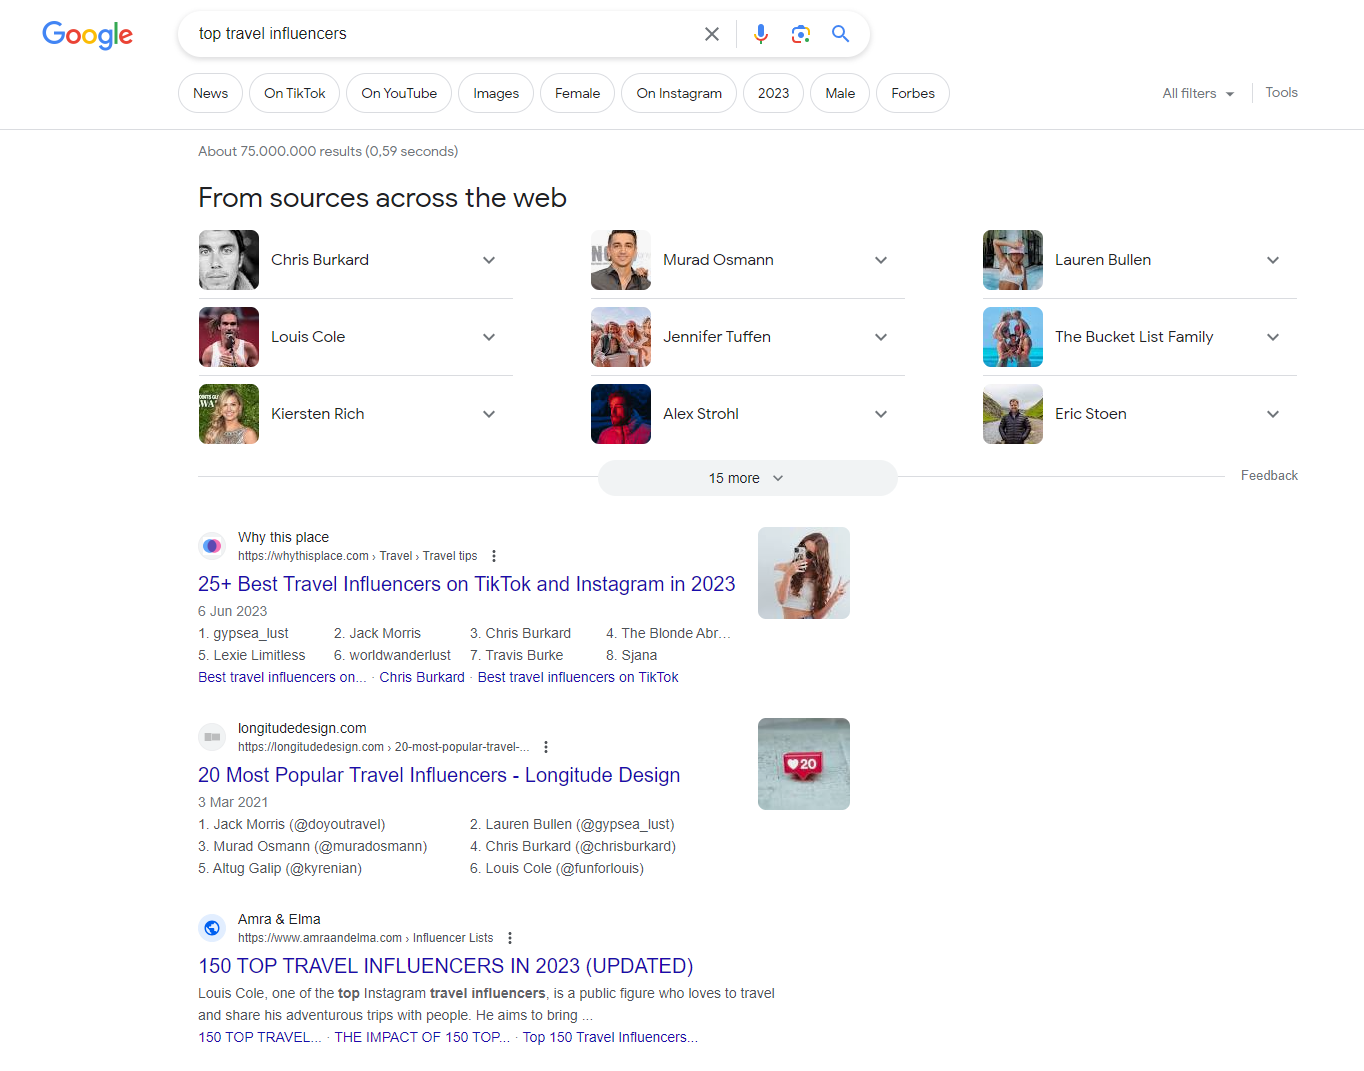The width and height of the screenshot is (1364, 1071).
Task: Expand Alex Strohl entry
Action: coord(881,414)
